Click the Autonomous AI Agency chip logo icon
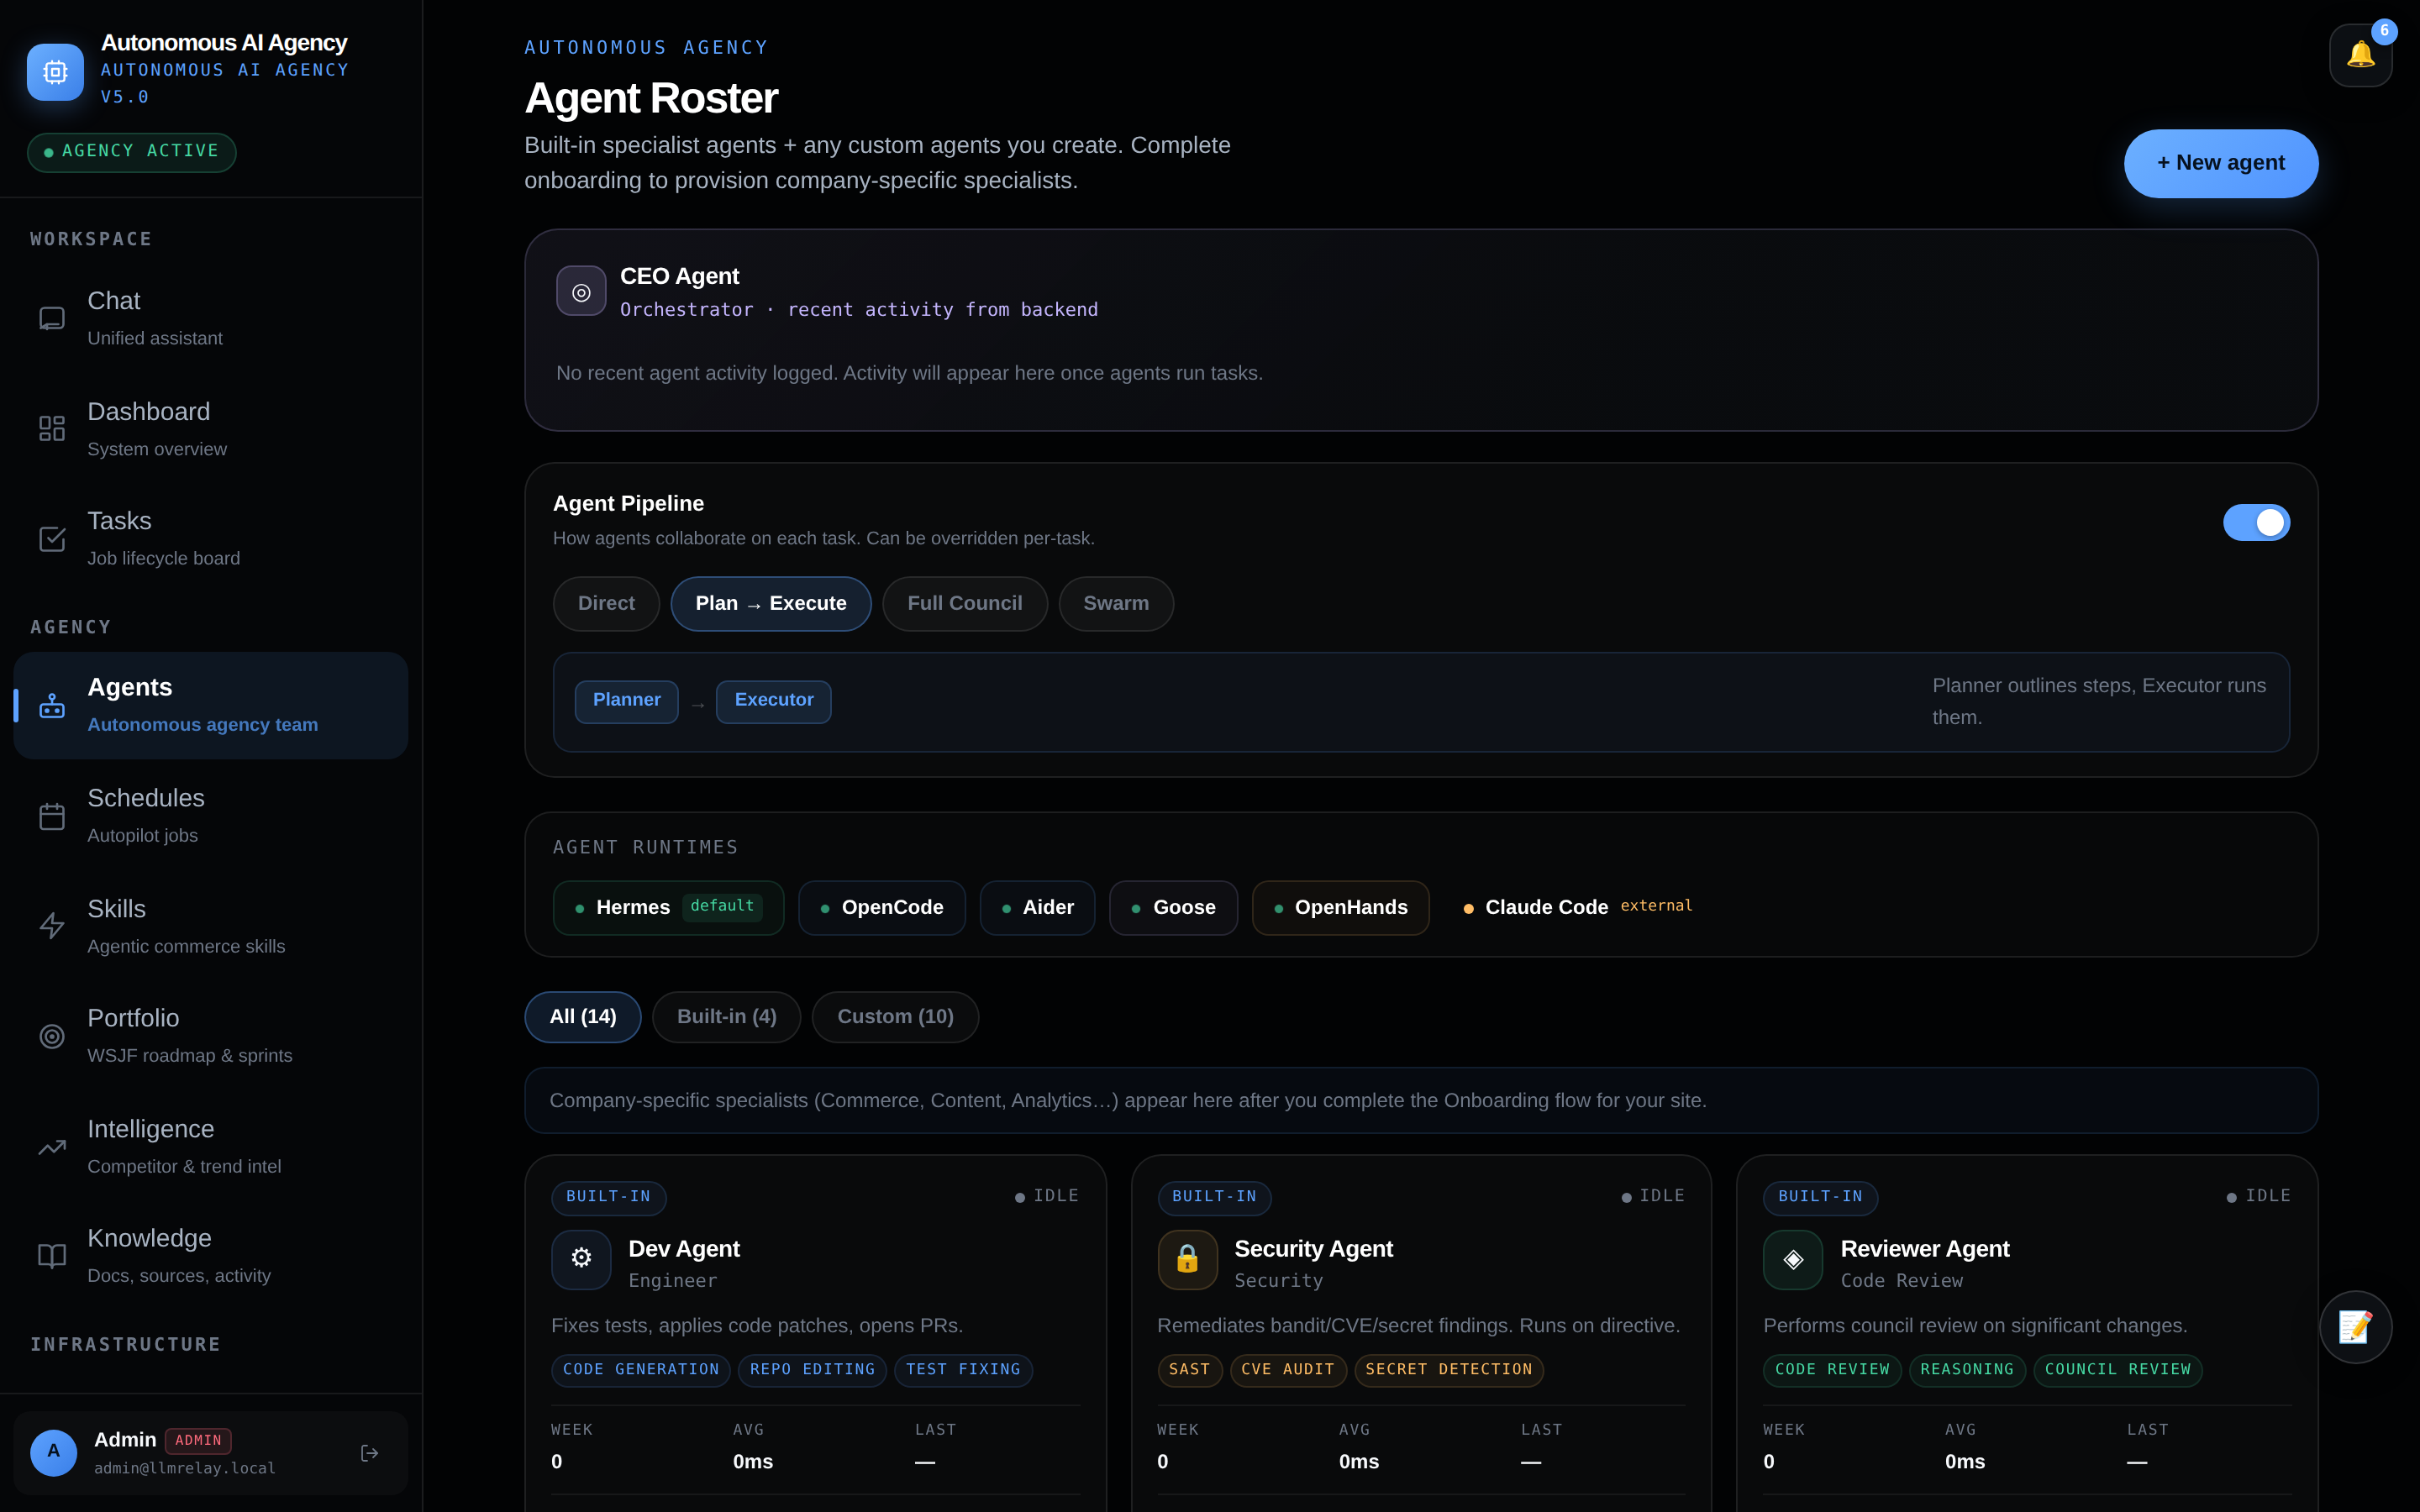 tap(55, 72)
